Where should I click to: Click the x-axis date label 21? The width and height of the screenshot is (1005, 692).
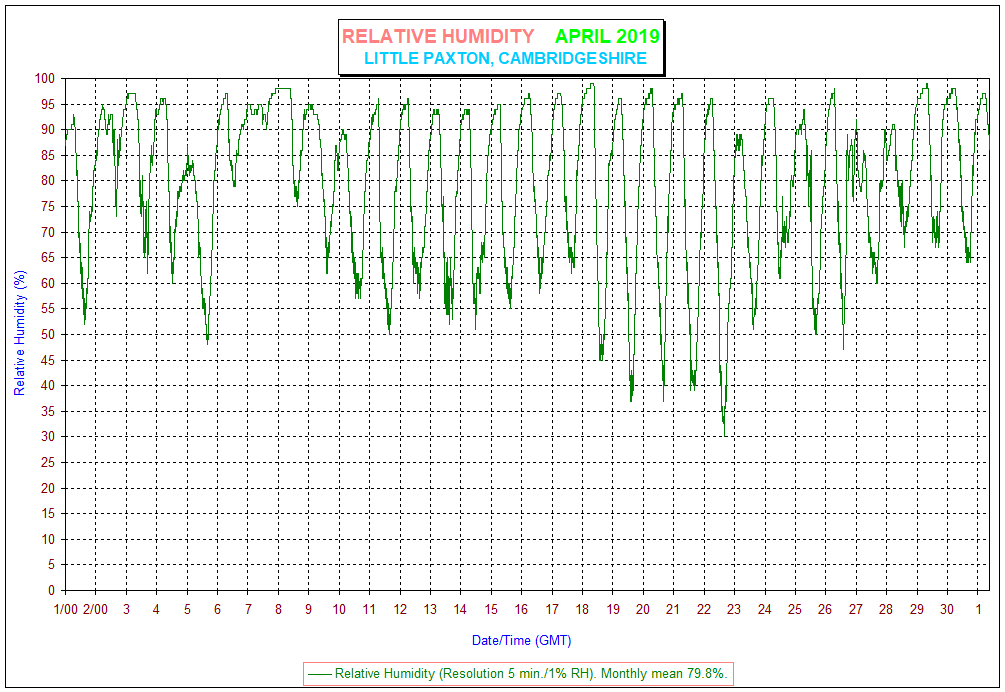[673, 609]
